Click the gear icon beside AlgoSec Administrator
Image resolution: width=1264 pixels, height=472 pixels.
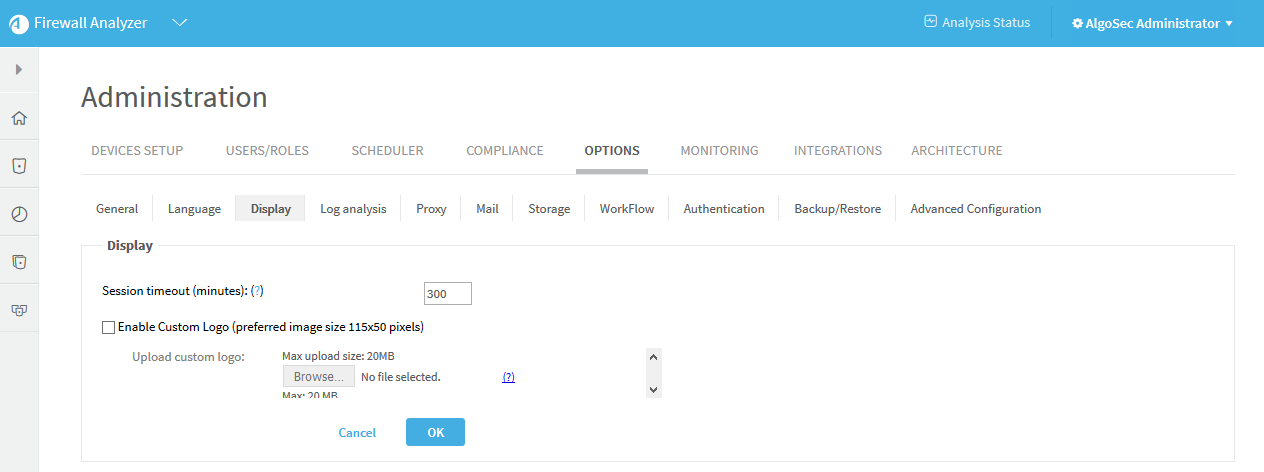tap(1077, 23)
